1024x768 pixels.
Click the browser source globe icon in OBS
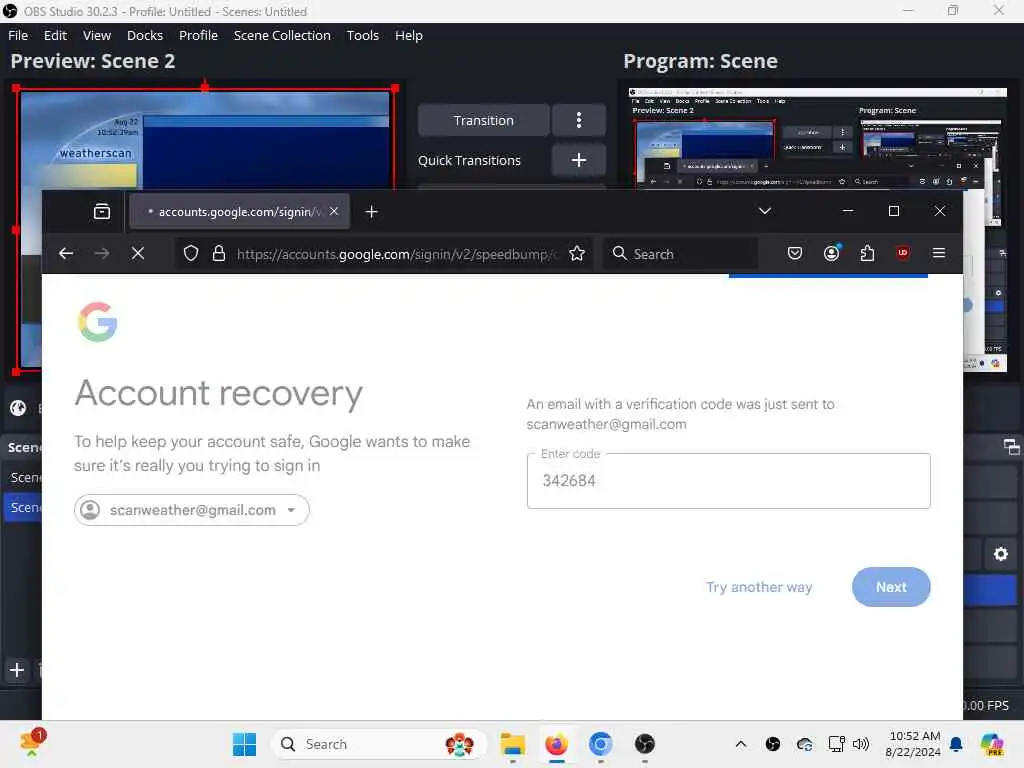click(18, 408)
